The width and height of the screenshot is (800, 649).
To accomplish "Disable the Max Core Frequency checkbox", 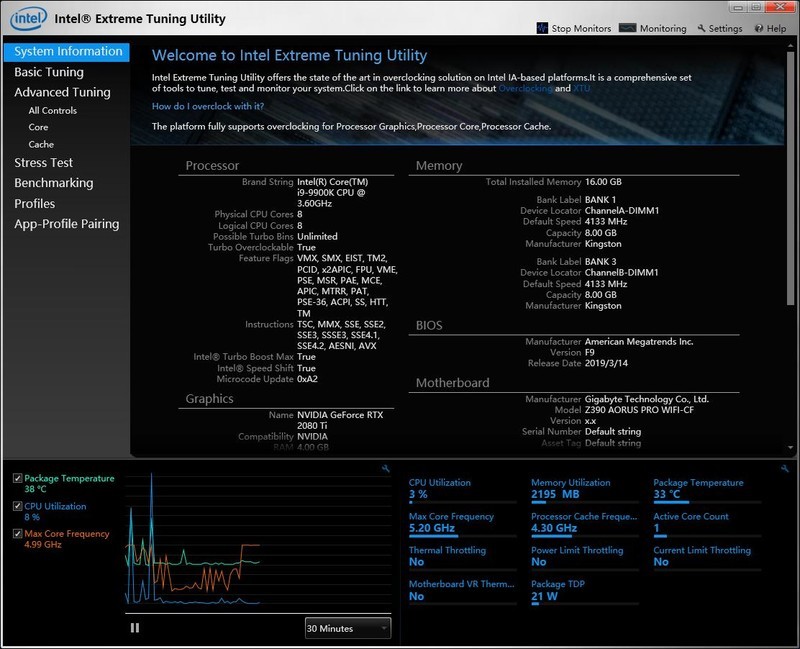I will click(18, 534).
